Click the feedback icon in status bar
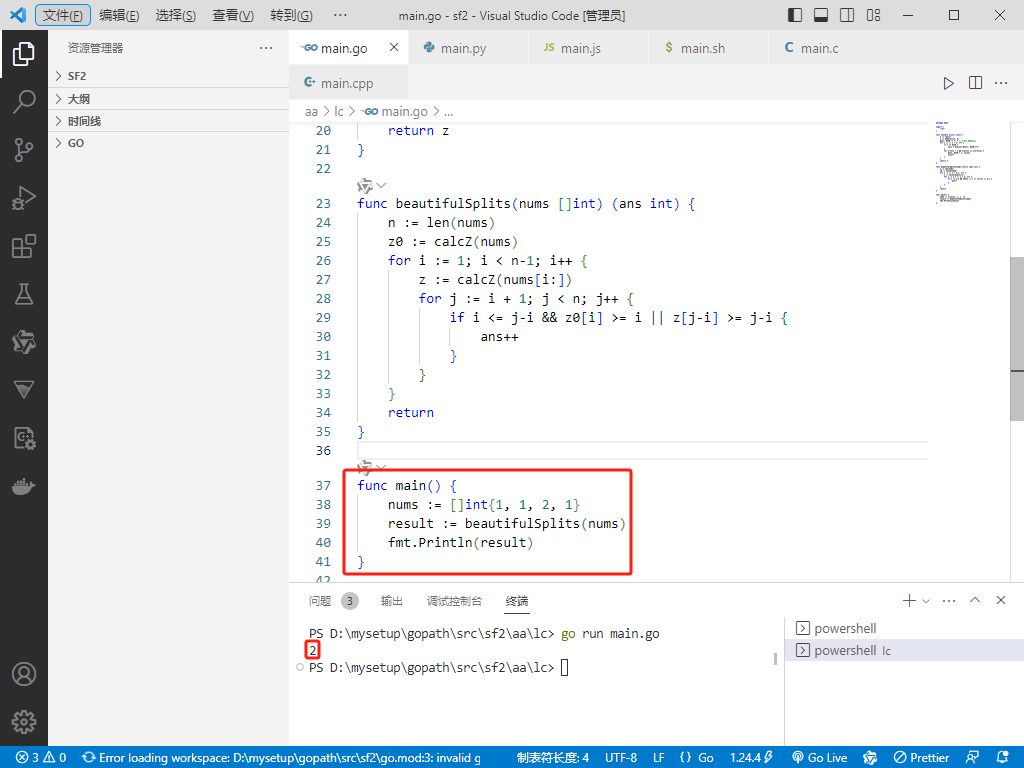The width and height of the screenshot is (1024, 768). [x=972, y=758]
